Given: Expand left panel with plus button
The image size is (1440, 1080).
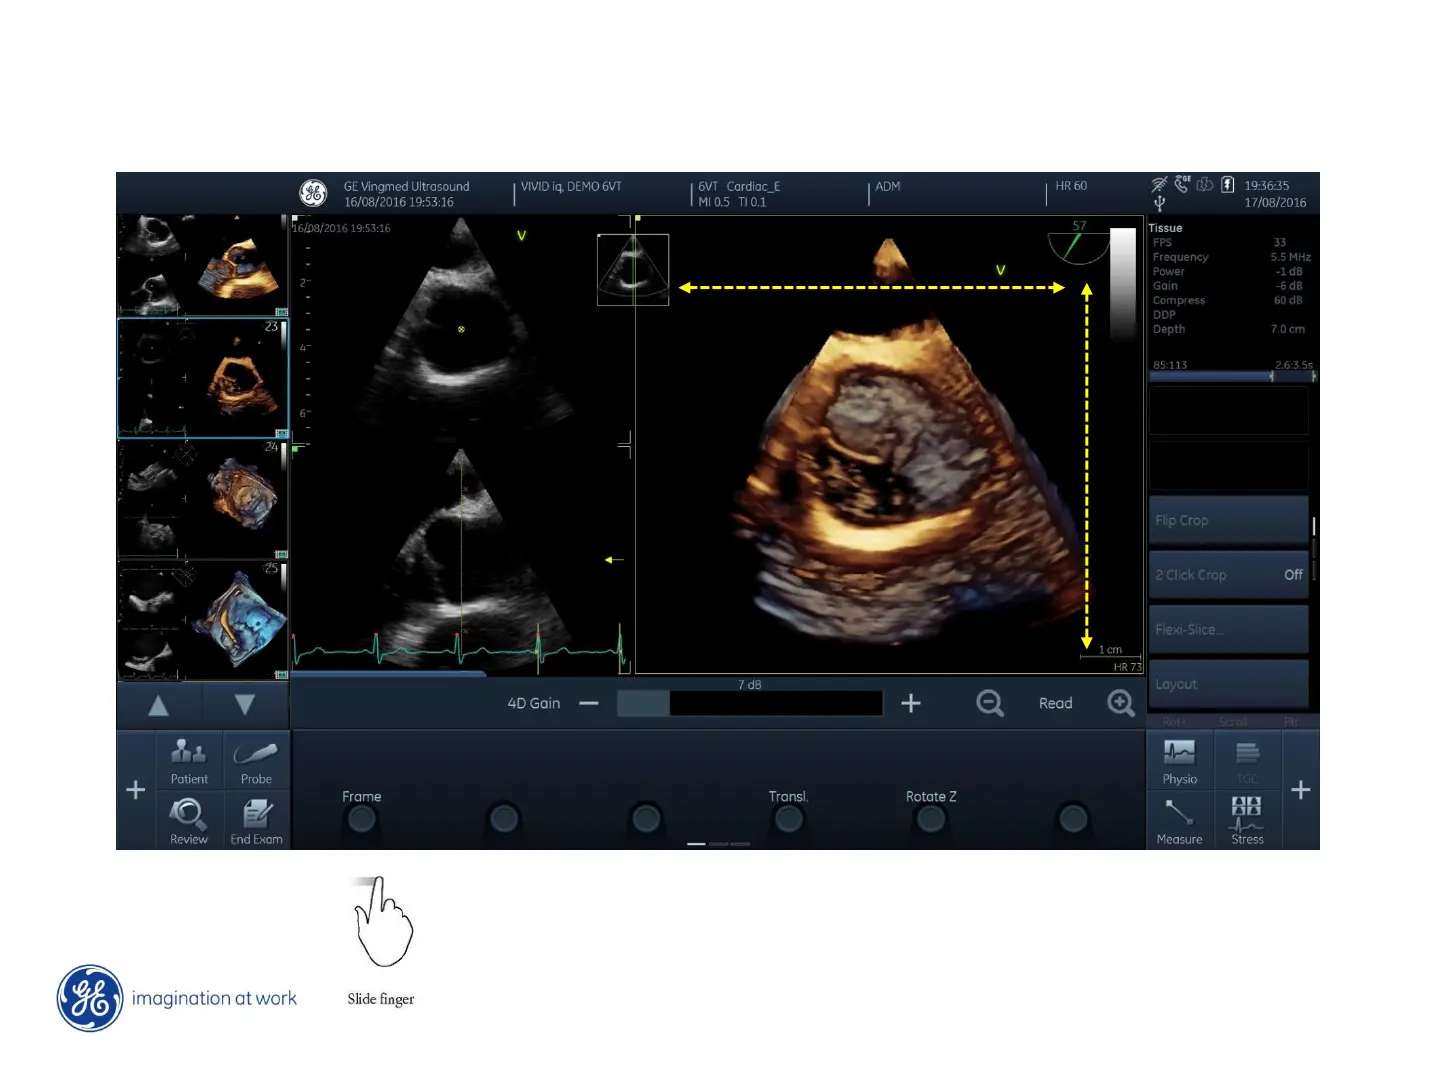Looking at the screenshot, I should pyautogui.click(x=136, y=790).
